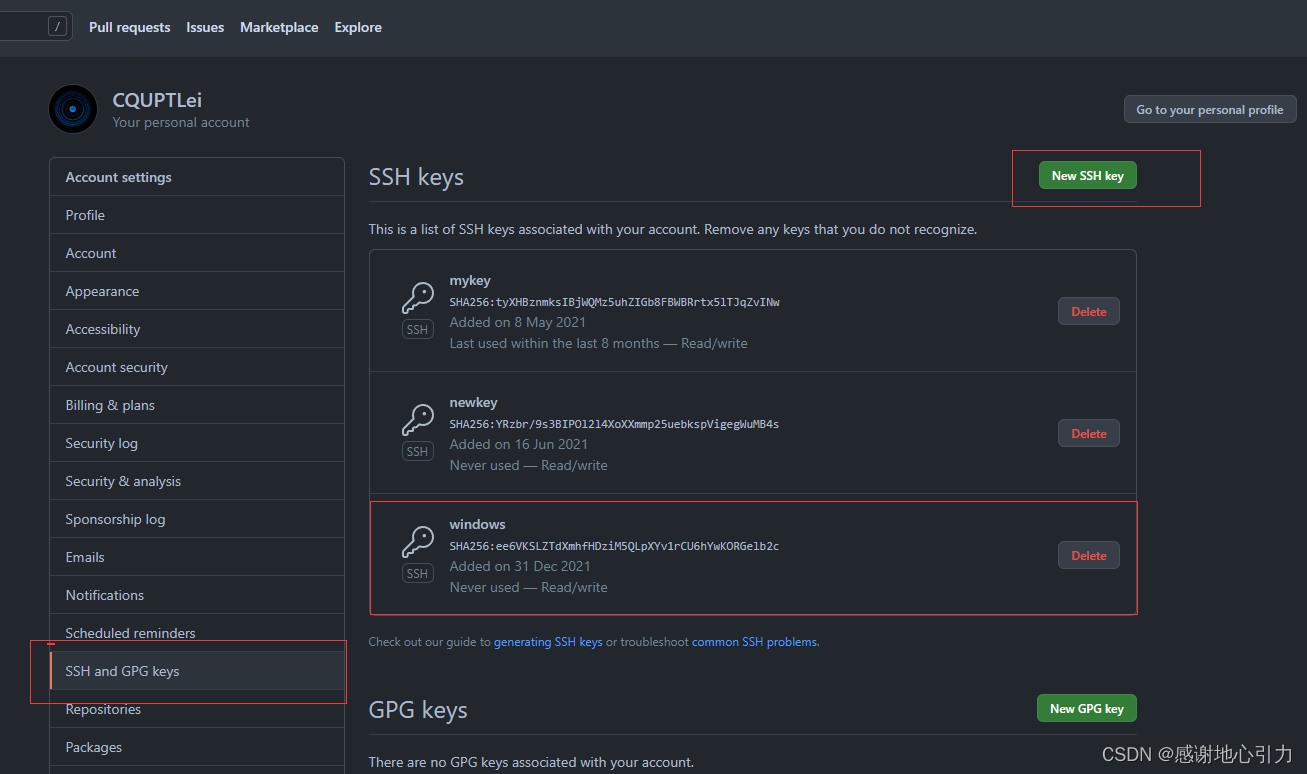1307x774 pixels.
Task: Open the Explore page
Action: pos(357,27)
